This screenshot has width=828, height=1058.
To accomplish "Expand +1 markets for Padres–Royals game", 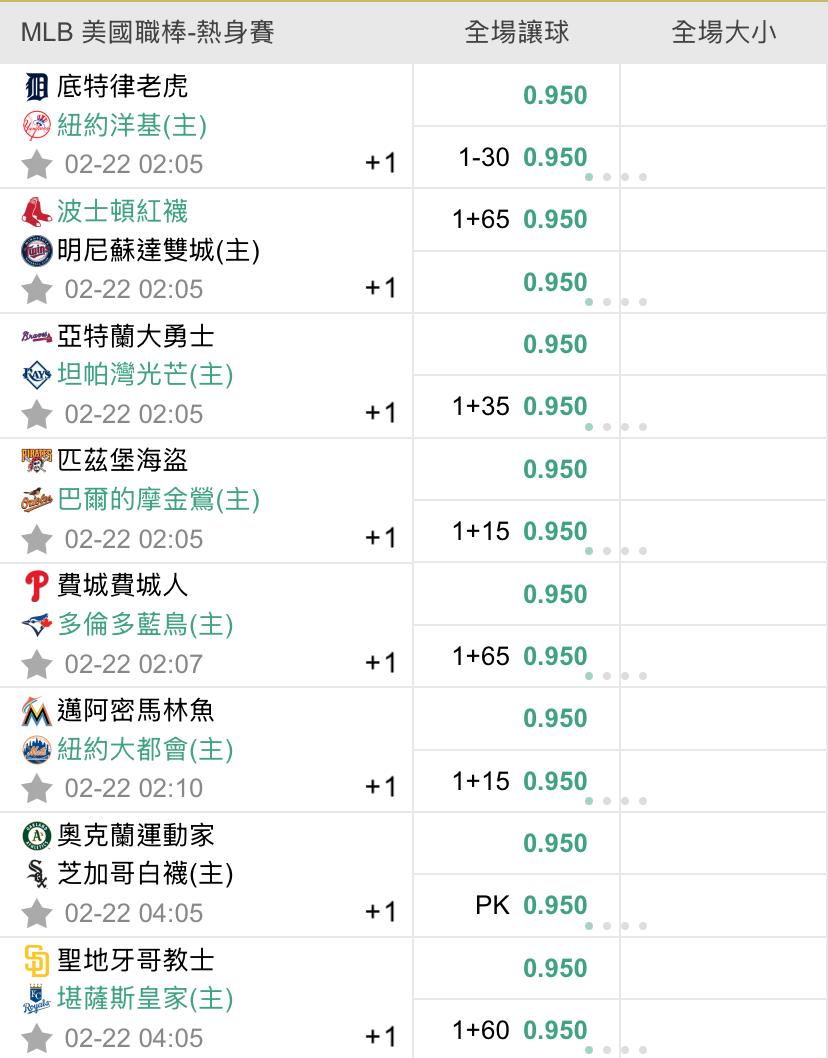I will [x=380, y=1037].
